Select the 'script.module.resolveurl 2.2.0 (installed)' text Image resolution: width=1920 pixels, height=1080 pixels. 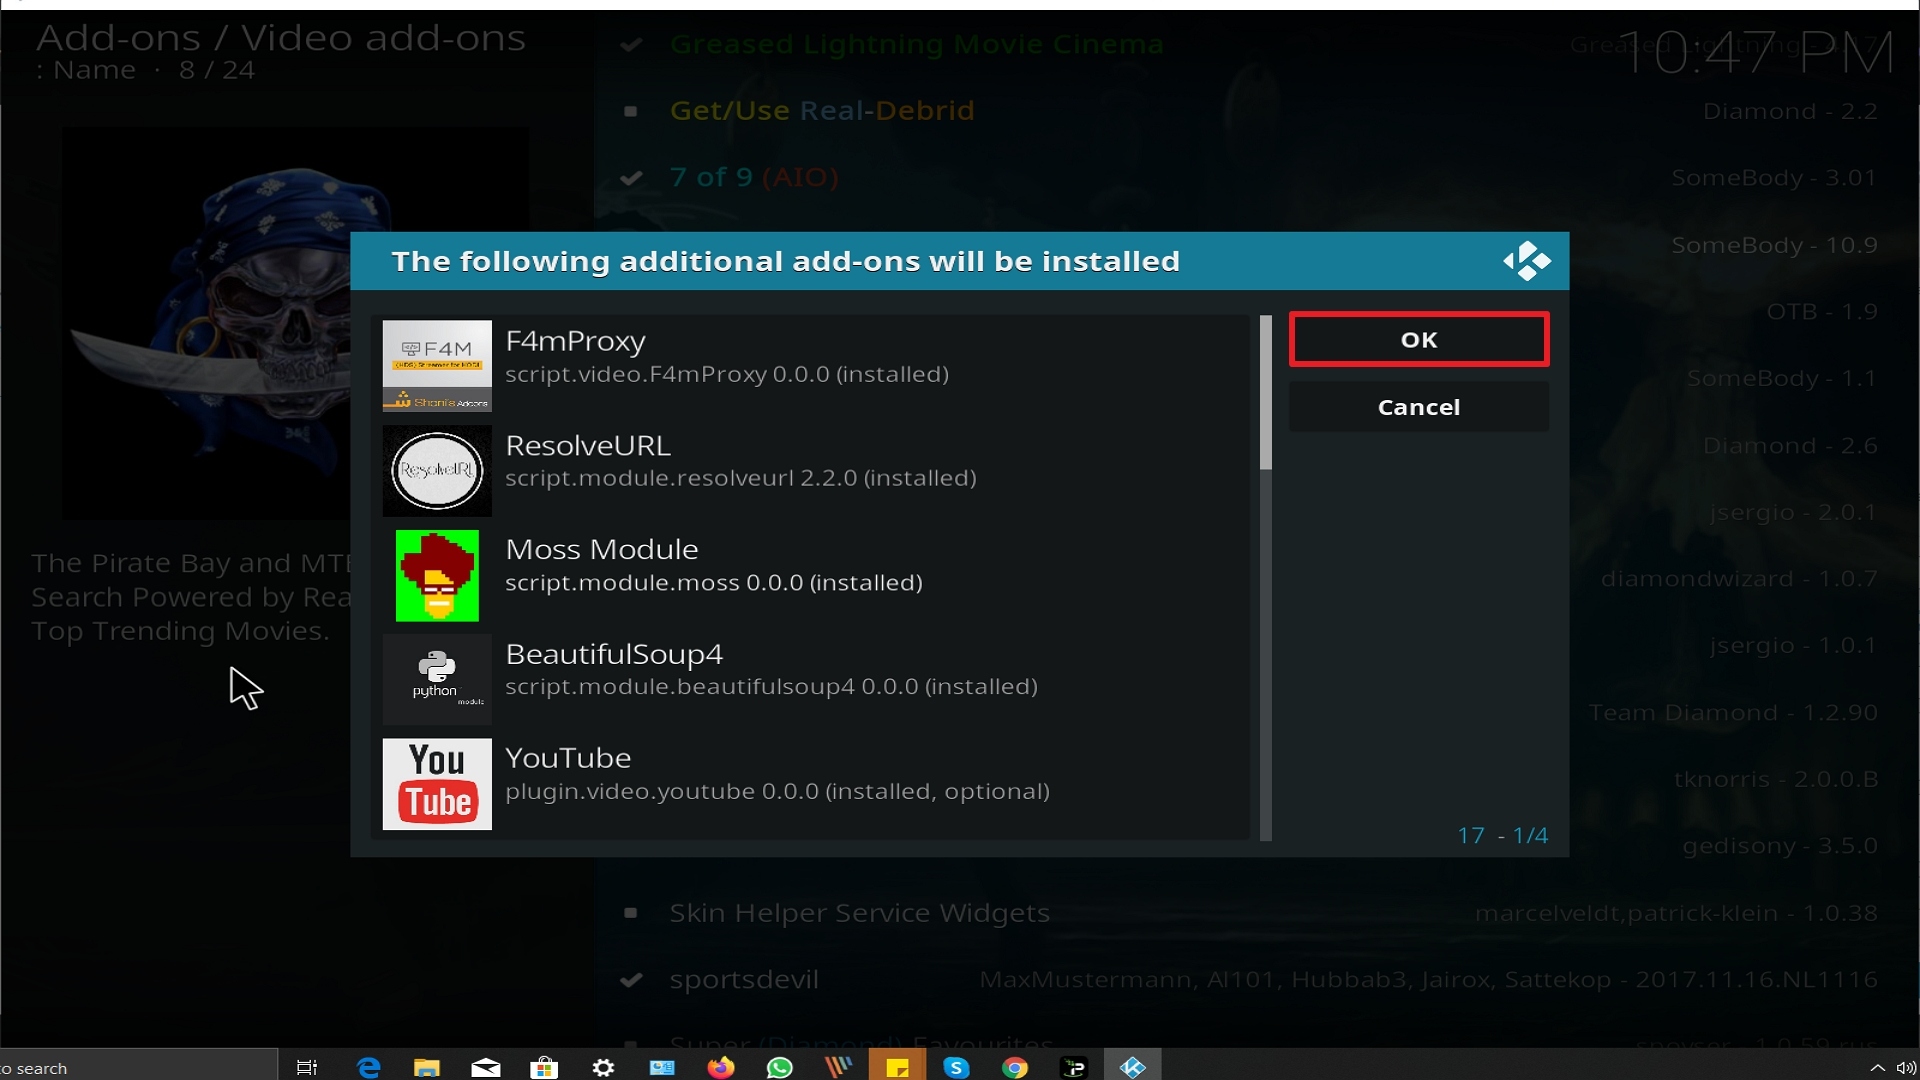click(741, 478)
